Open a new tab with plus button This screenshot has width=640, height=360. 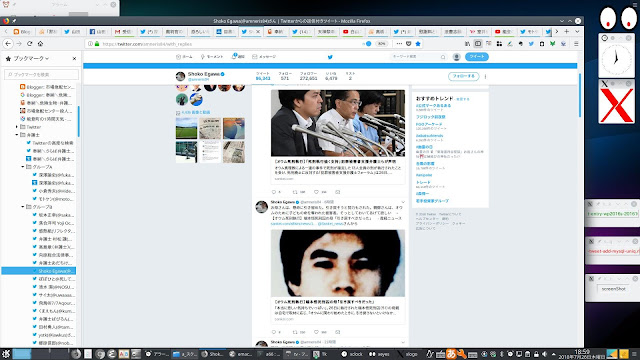tap(567, 31)
